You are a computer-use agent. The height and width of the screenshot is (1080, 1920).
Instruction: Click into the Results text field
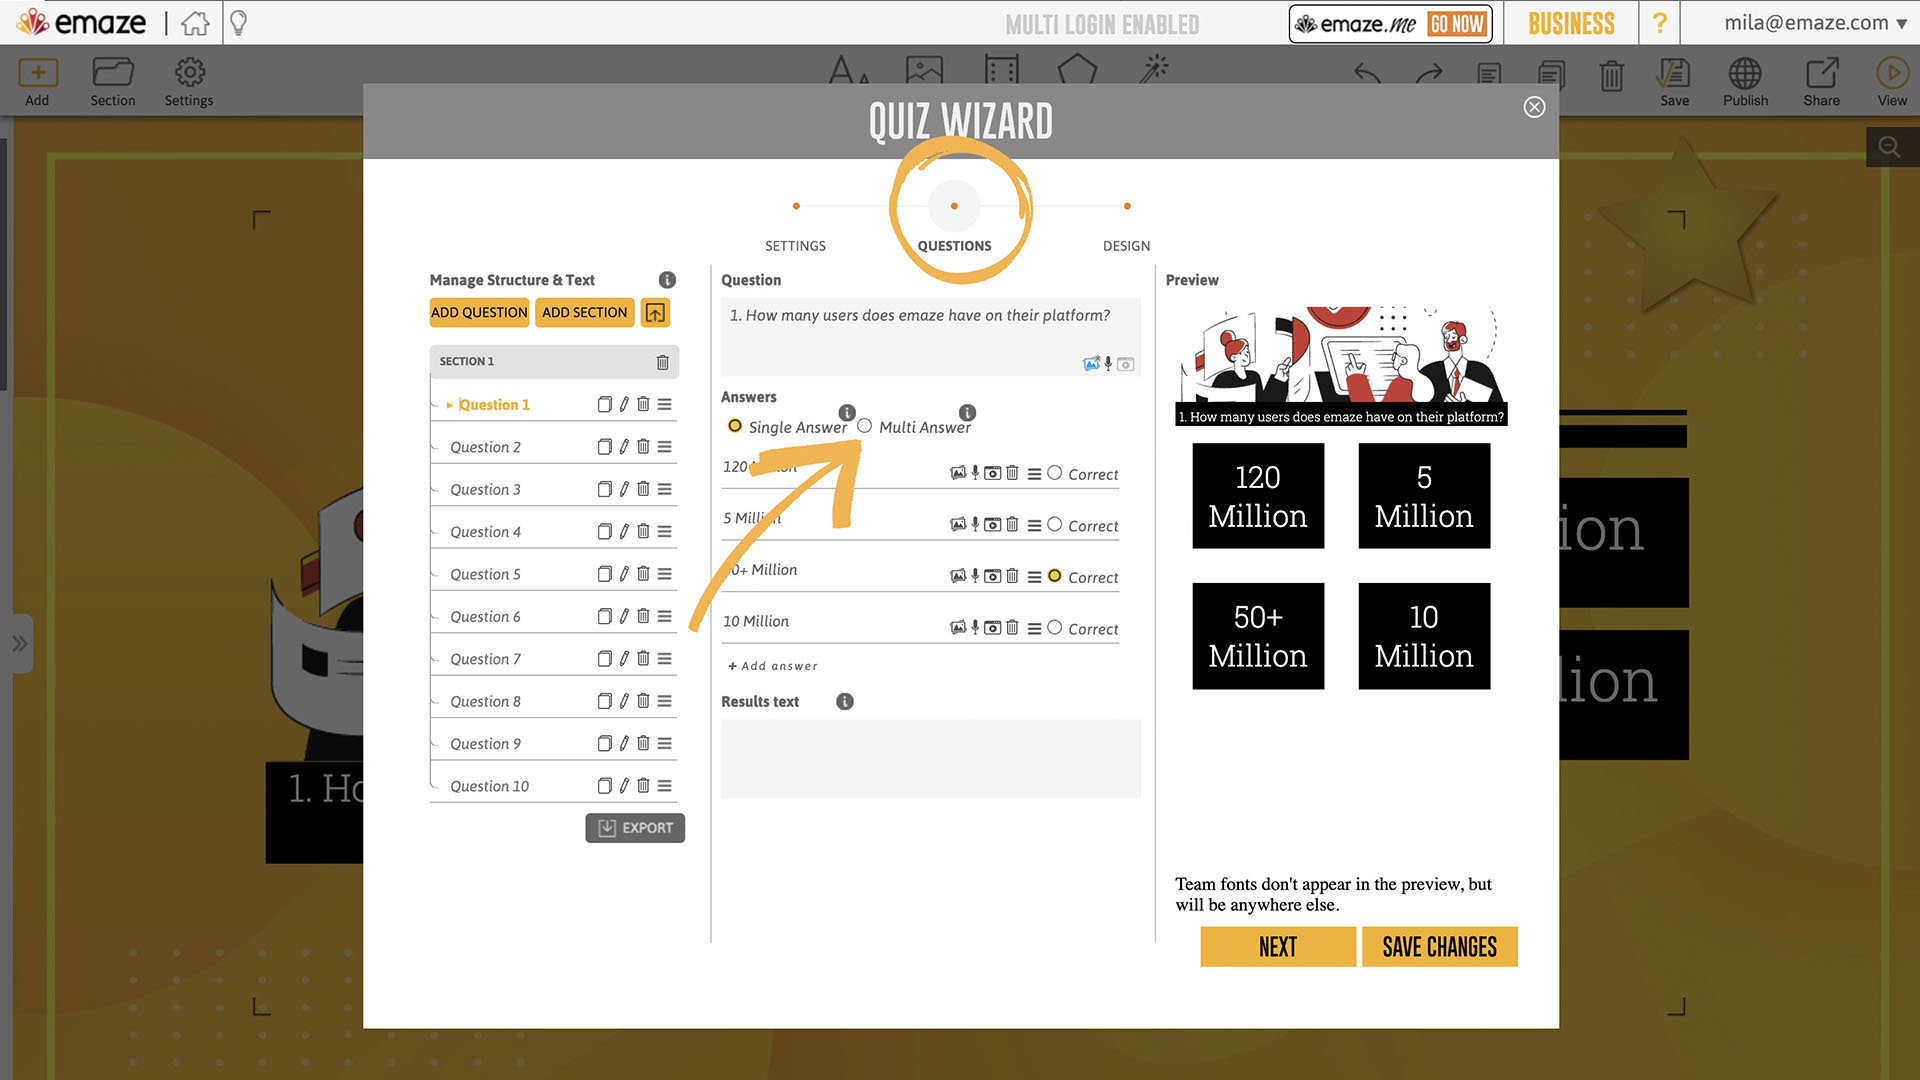click(x=930, y=758)
